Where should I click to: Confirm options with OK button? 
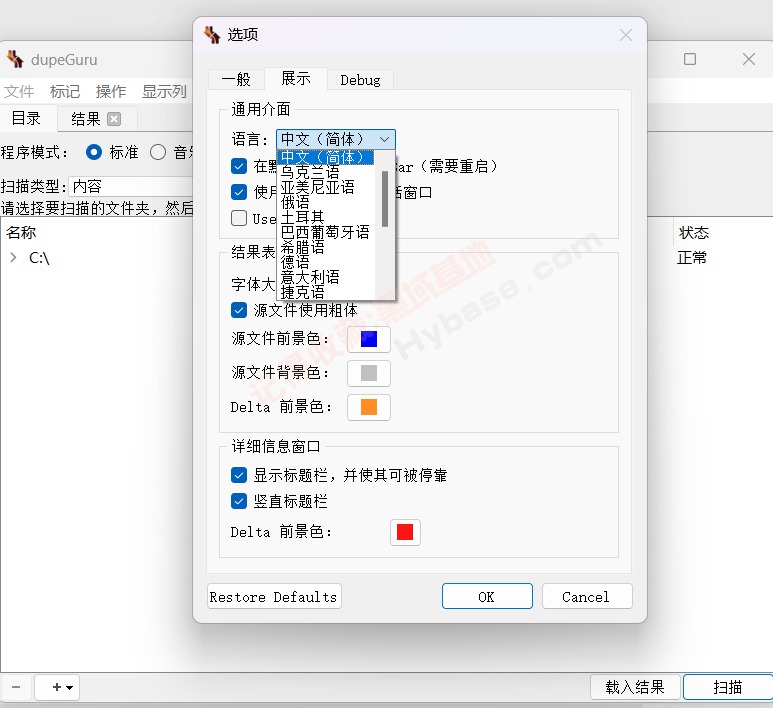487,597
